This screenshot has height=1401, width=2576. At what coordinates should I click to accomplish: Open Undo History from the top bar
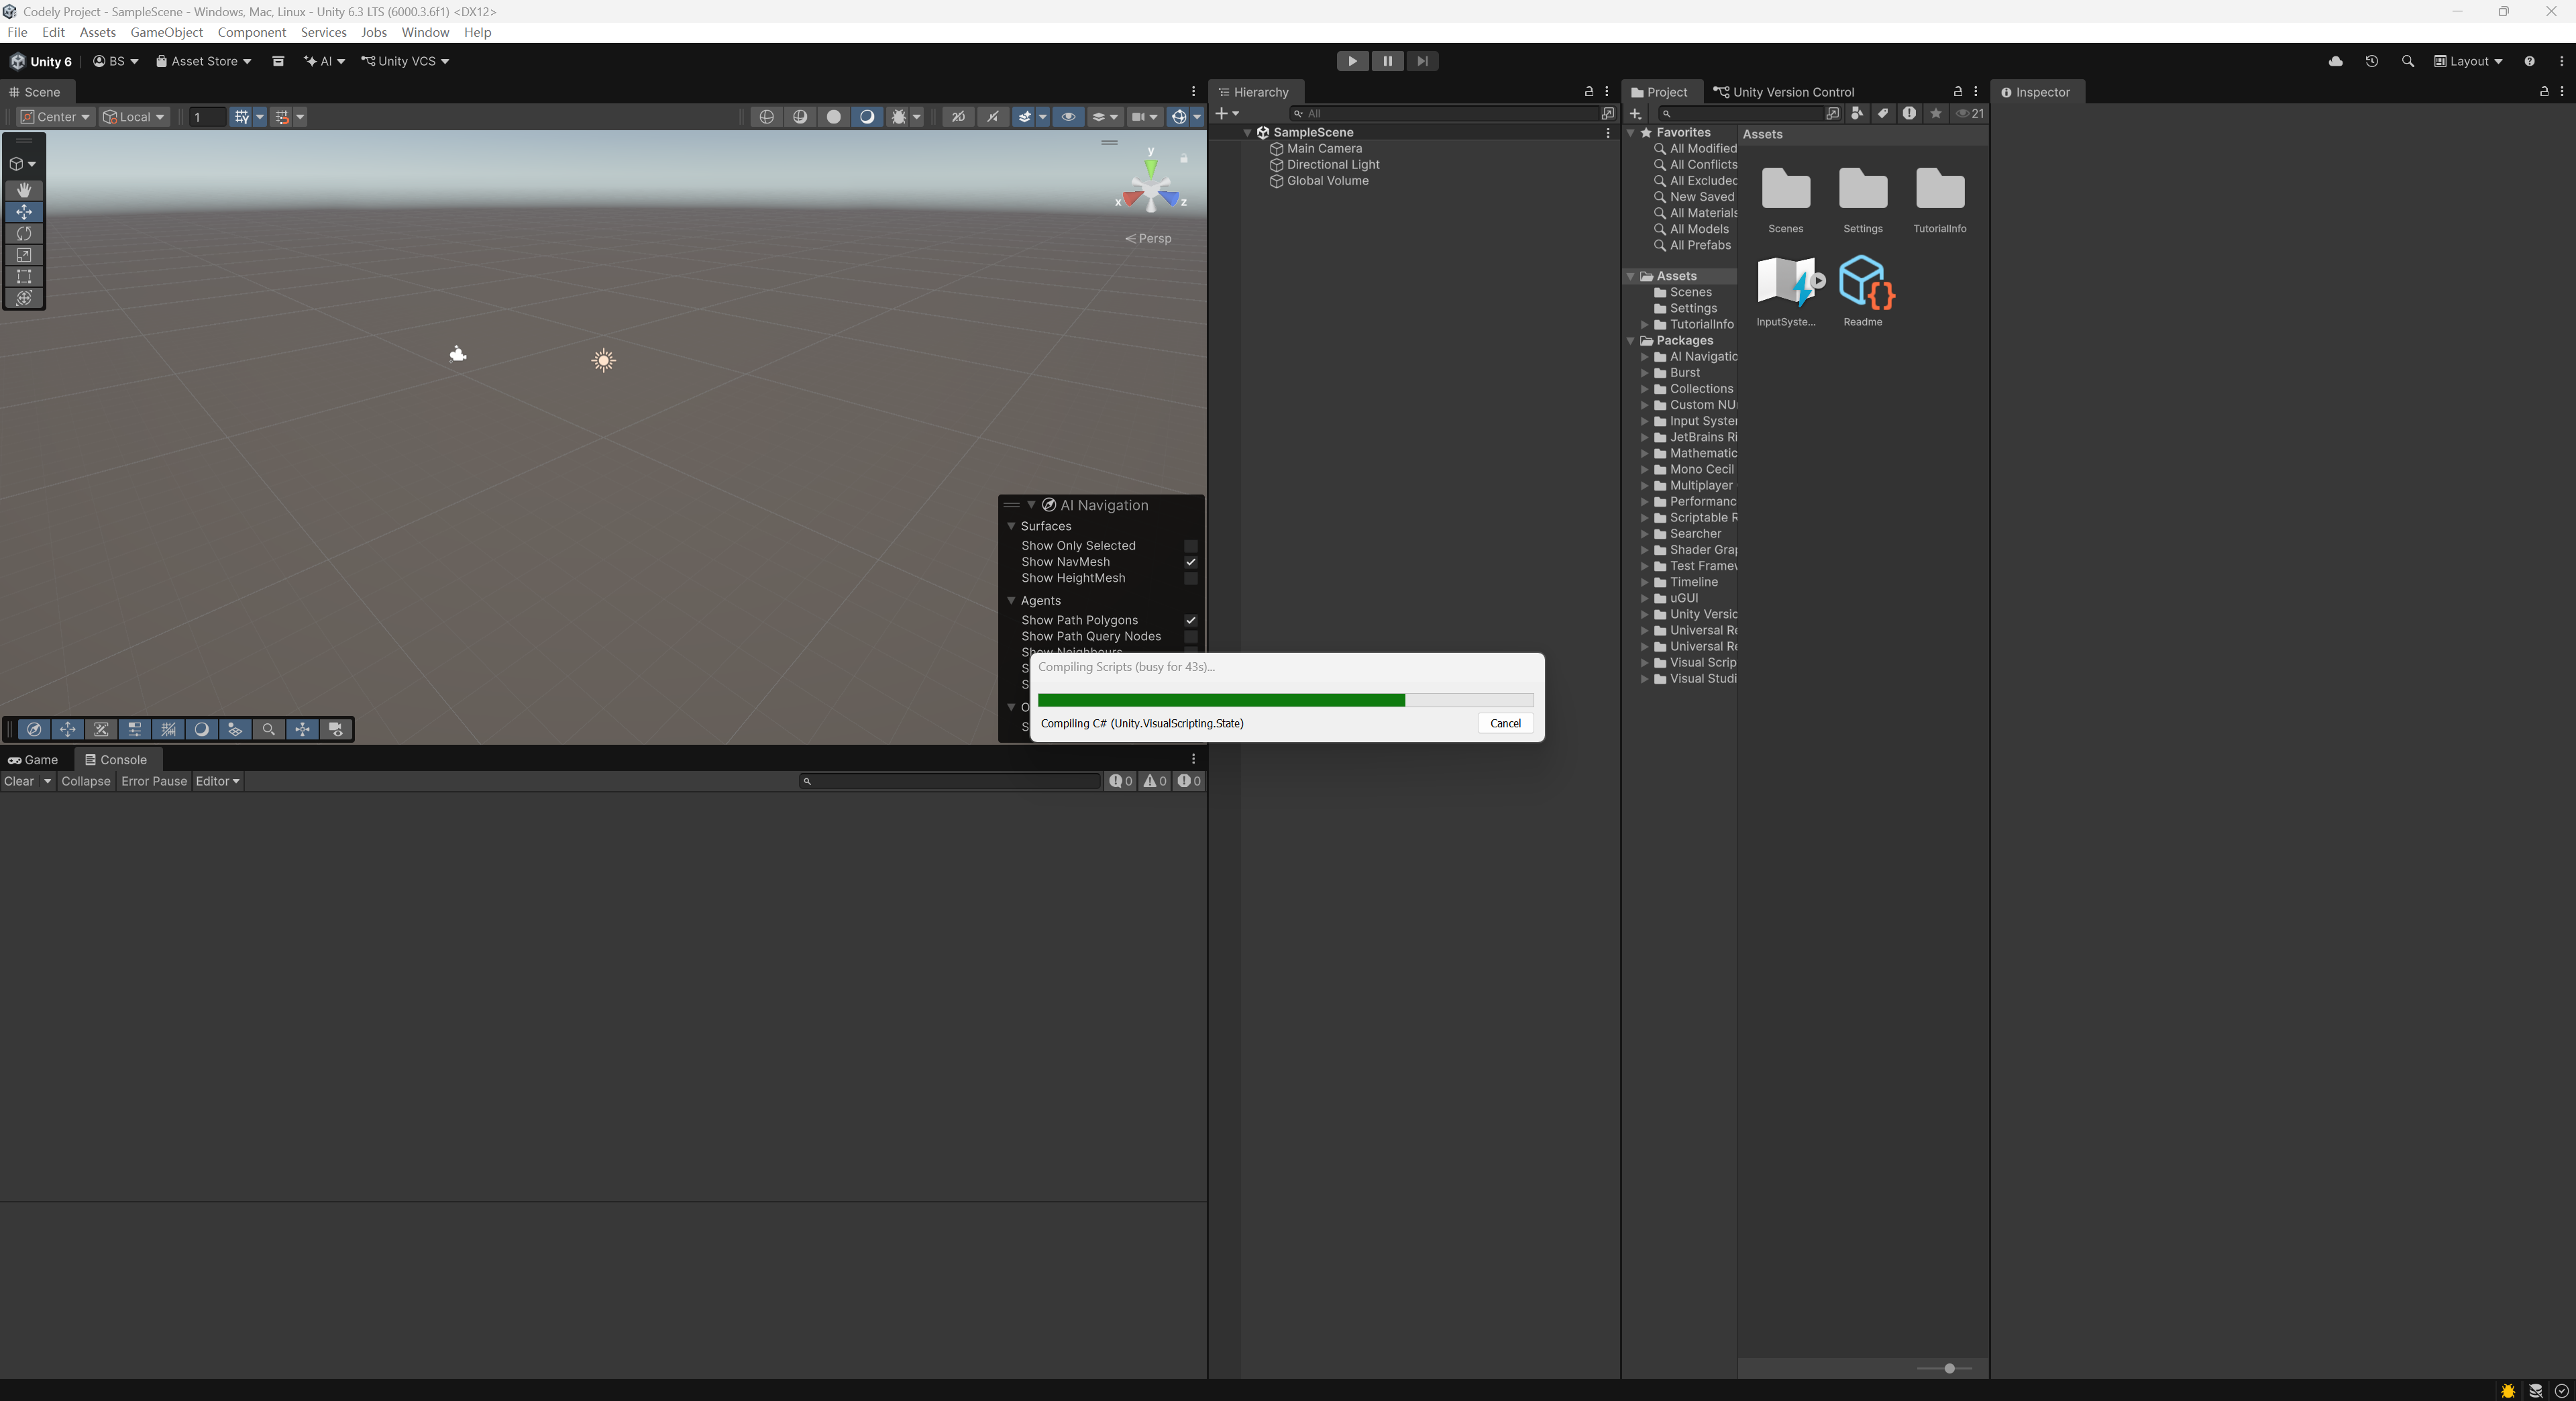click(2371, 61)
